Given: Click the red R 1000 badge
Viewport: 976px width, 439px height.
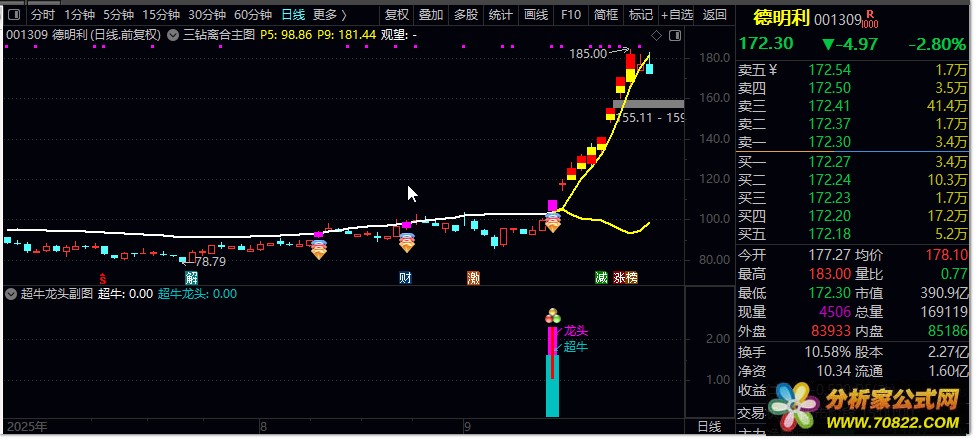Looking at the screenshot, I should tap(870, 19).
